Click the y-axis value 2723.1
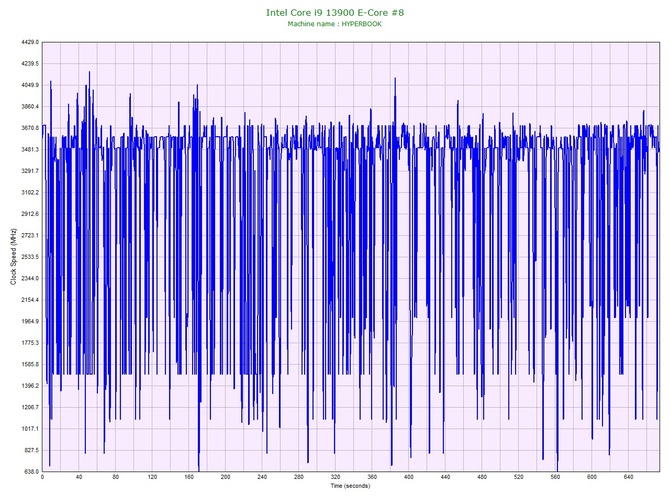Viewport: 670px width, 503px height. click(30, 235)
